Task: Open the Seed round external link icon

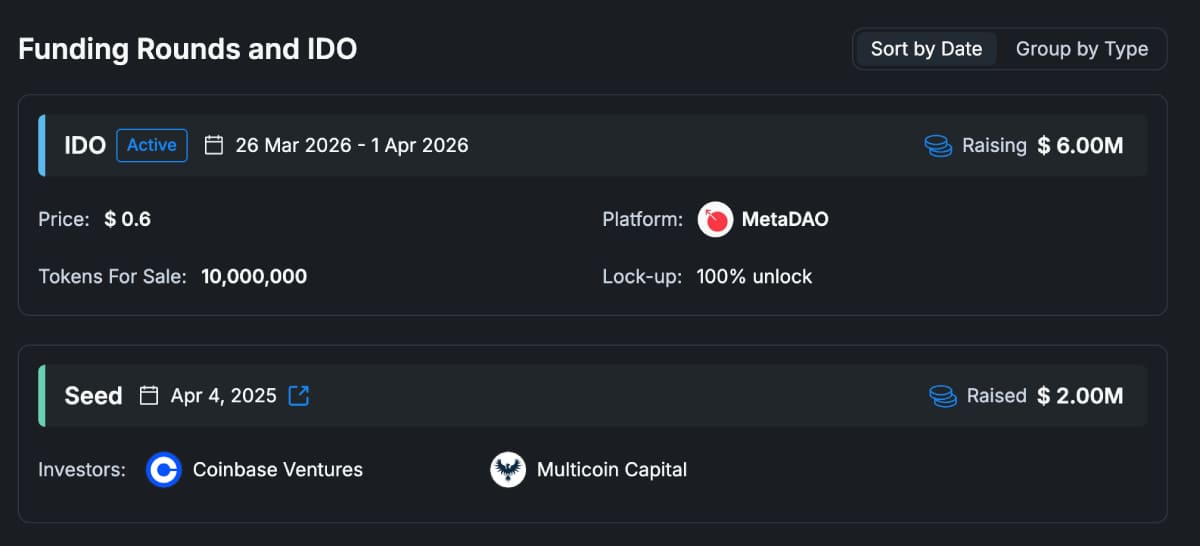Action: point(298,396)
